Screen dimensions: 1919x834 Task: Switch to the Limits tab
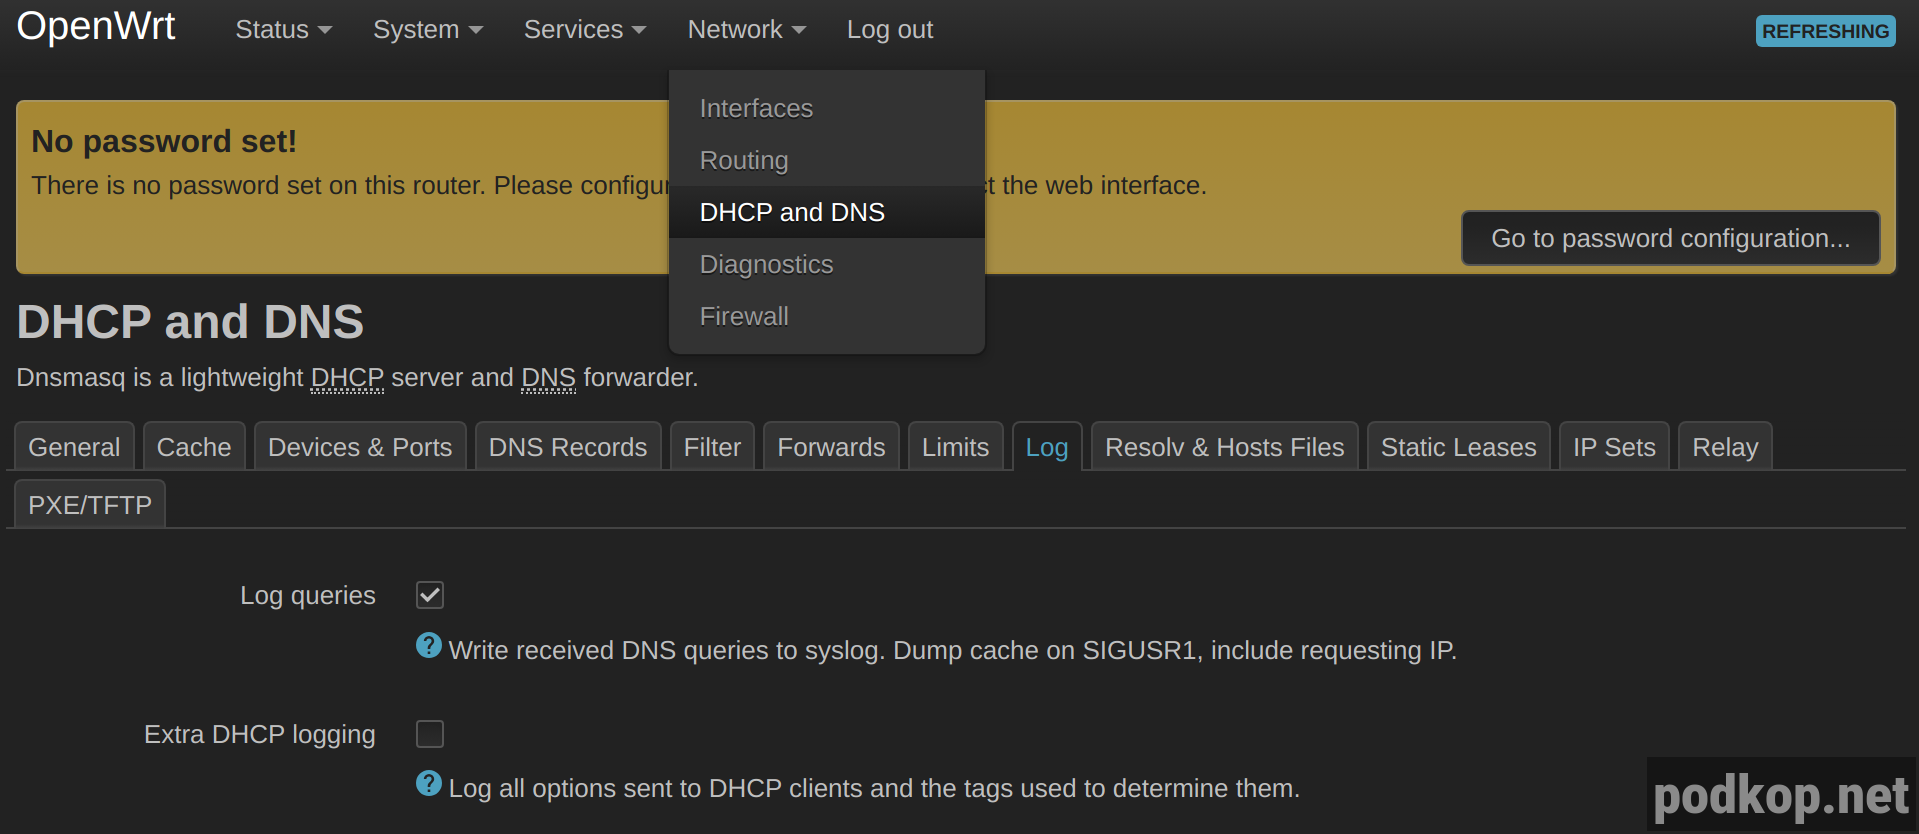(x=955, y=447)
